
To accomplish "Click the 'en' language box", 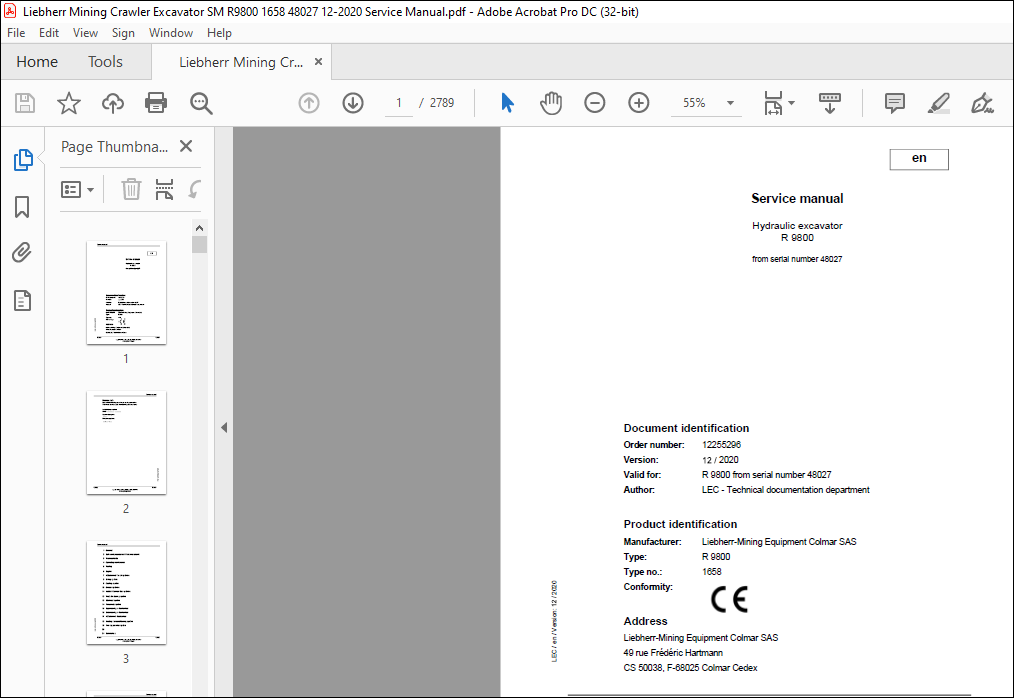I will point(919,159).
